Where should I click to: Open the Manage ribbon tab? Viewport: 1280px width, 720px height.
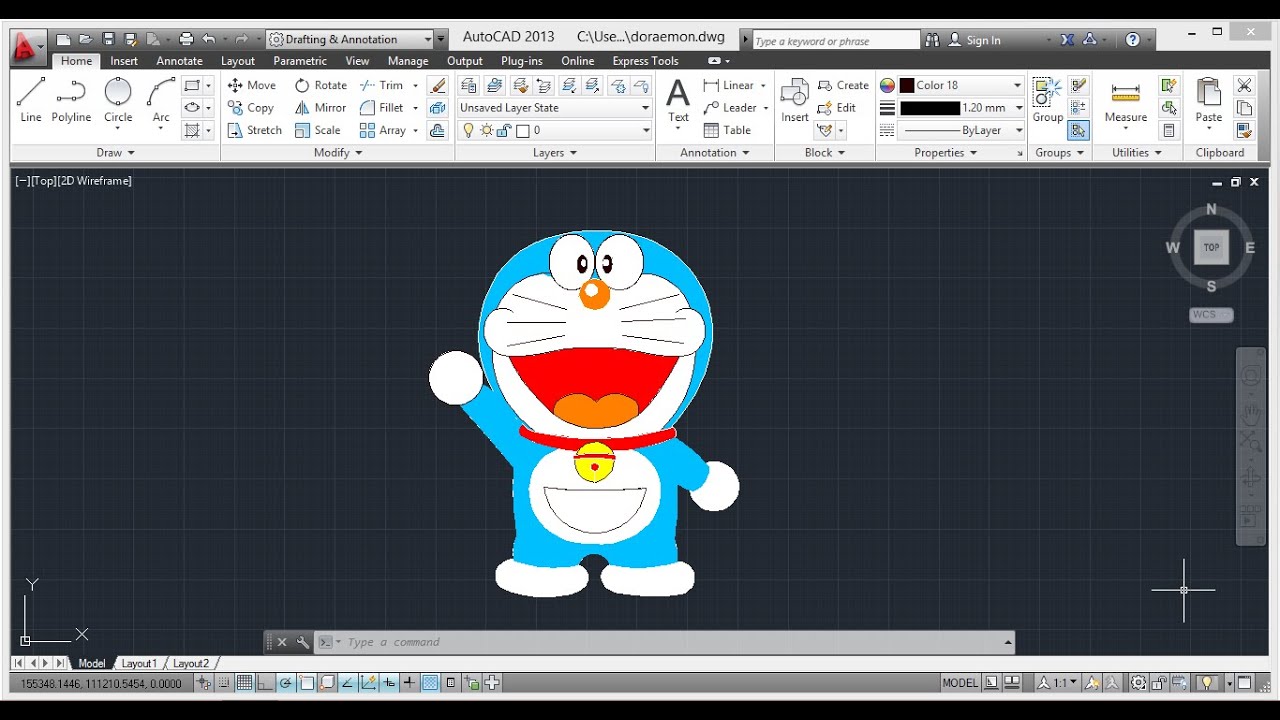pyautogui.click(x=408, y=61)
